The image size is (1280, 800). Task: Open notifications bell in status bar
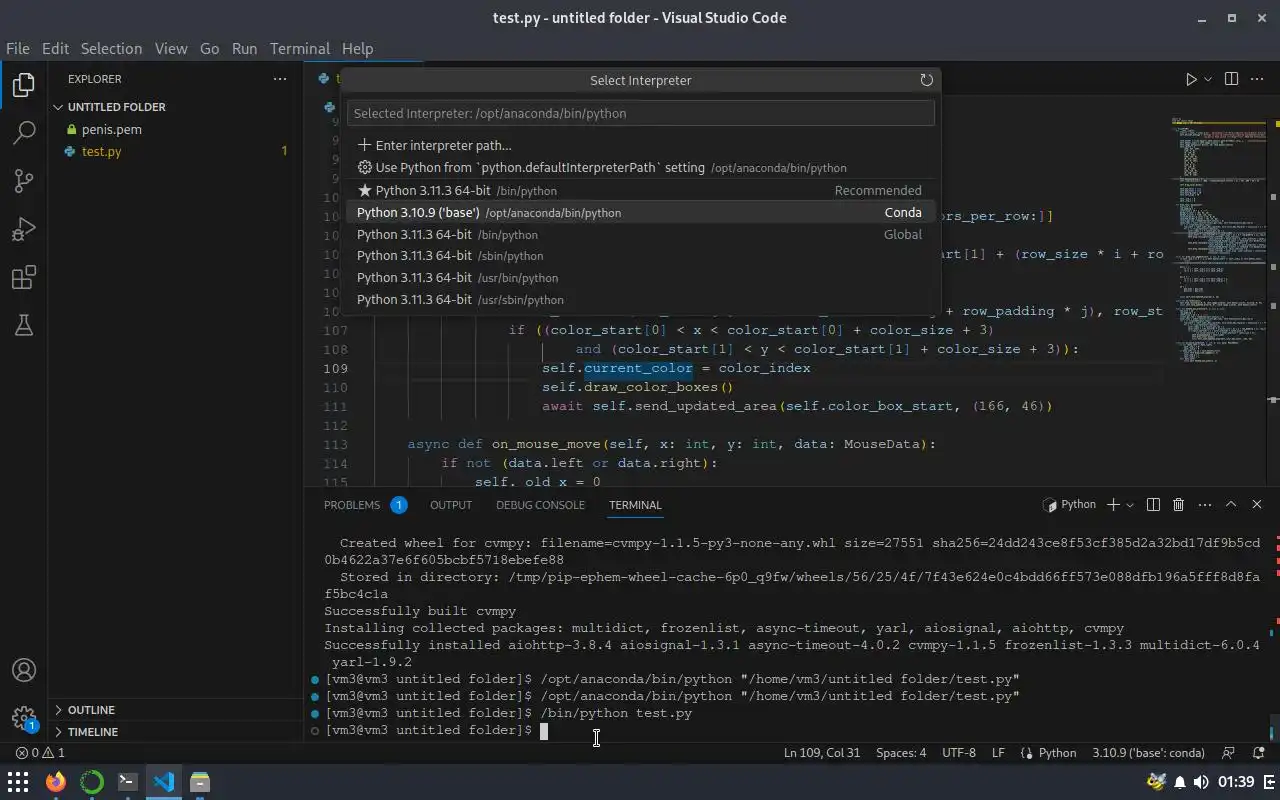1259,753
